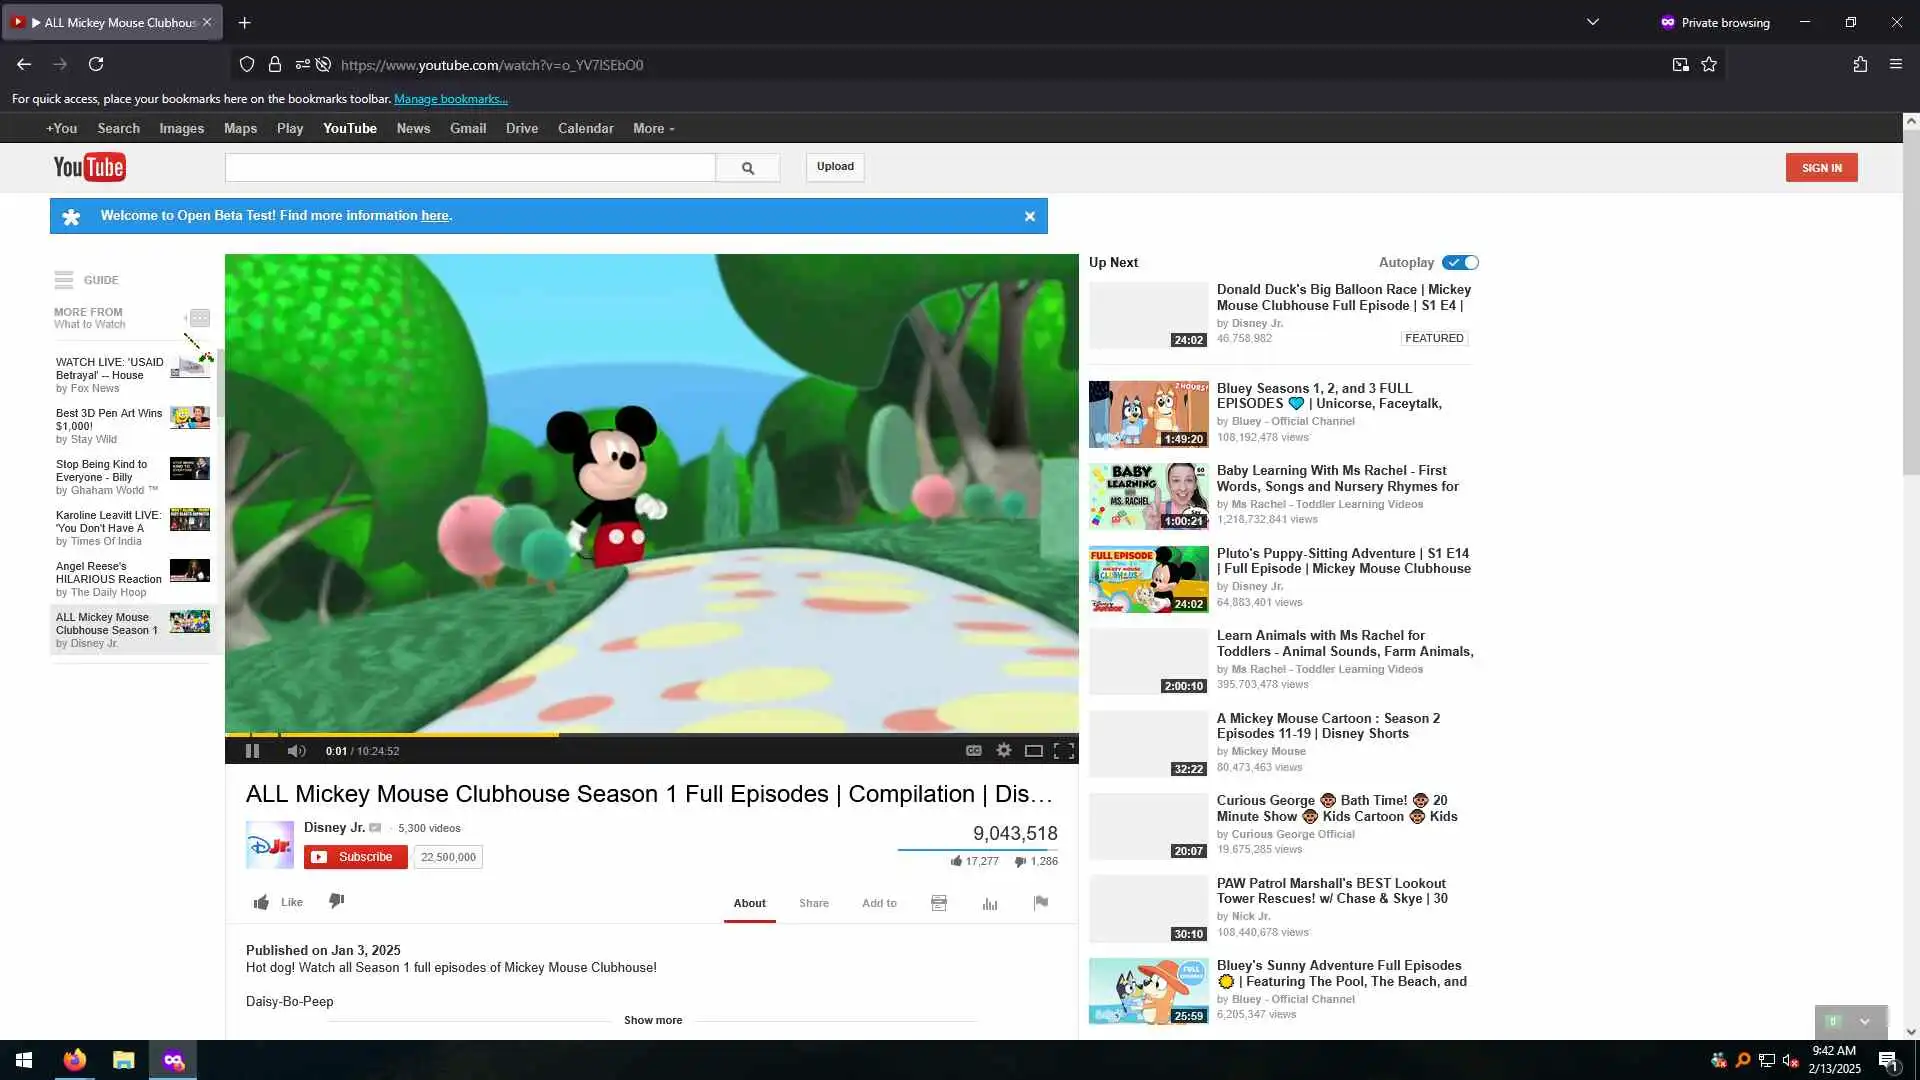
Task: Switch to theater mode view
Action: pyautogui.click(x=1034, y=751)
